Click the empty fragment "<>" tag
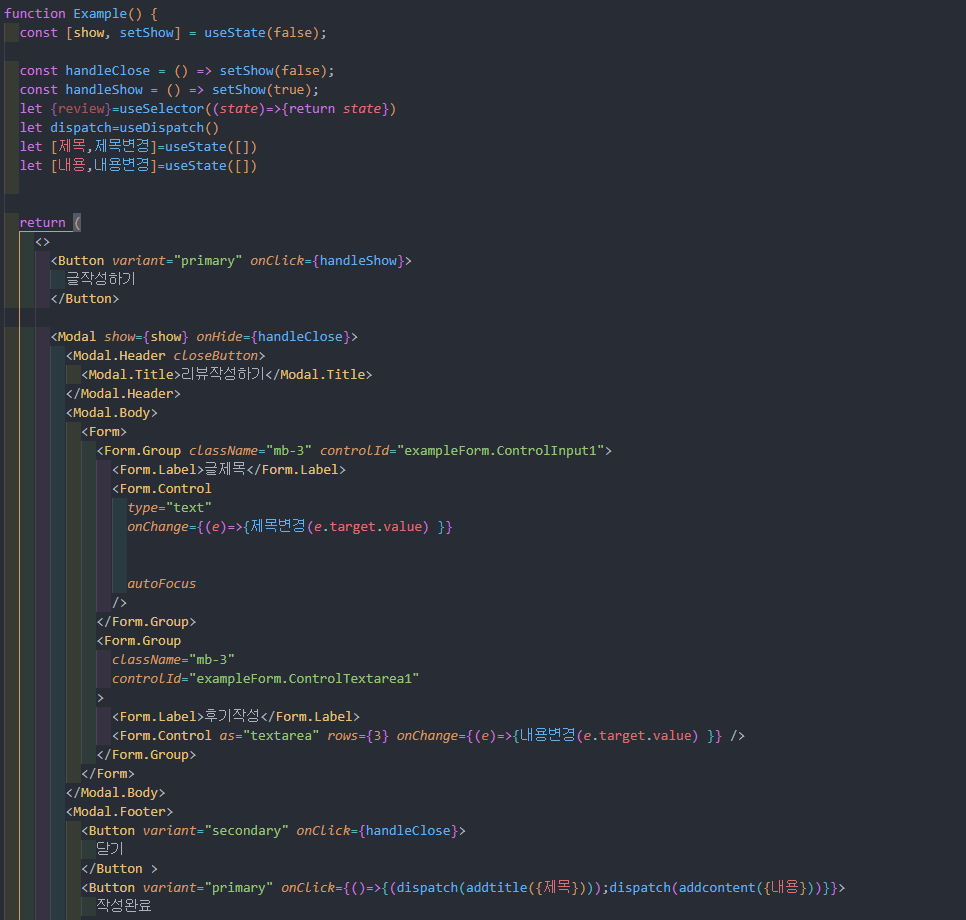The width and height of the screenshot is (966, 920). click(42, 242)
